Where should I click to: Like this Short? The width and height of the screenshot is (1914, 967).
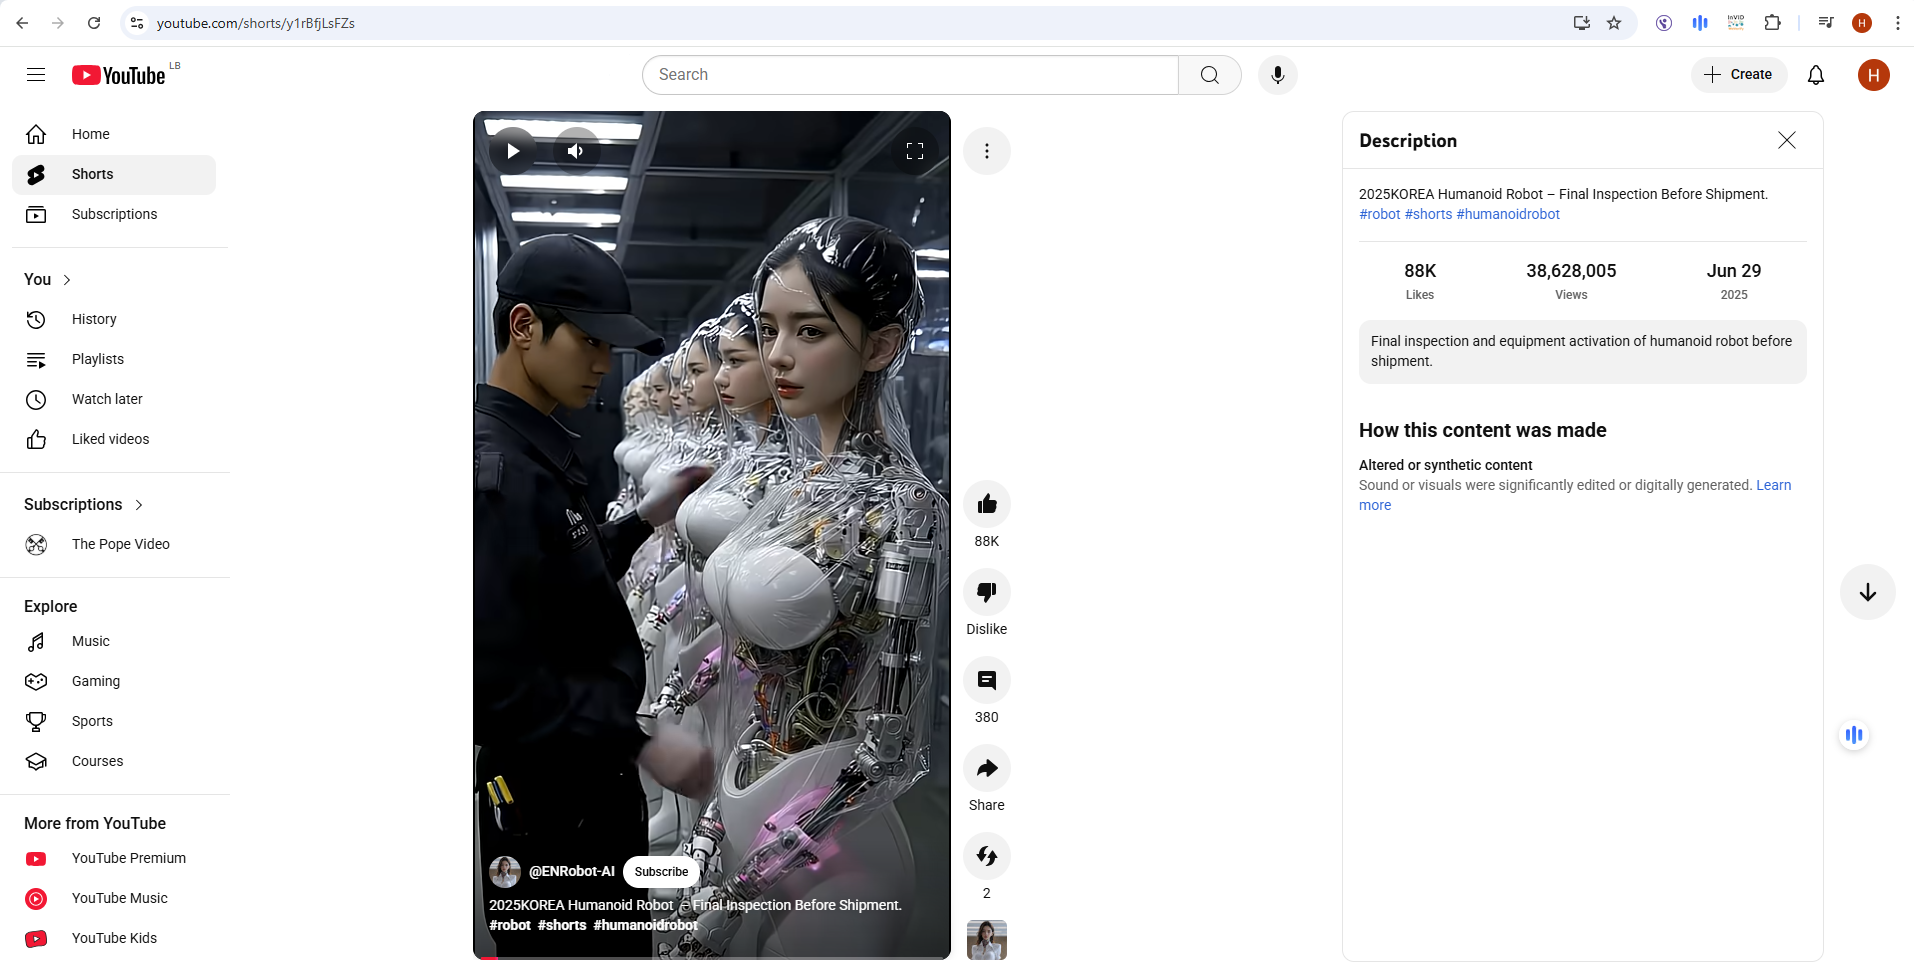click(x=987, y=503)
